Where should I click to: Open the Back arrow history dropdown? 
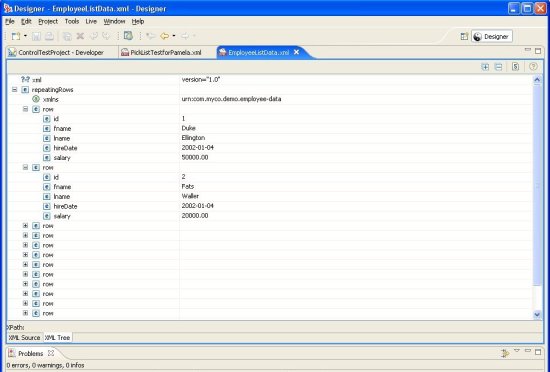(x=174, y=36)
